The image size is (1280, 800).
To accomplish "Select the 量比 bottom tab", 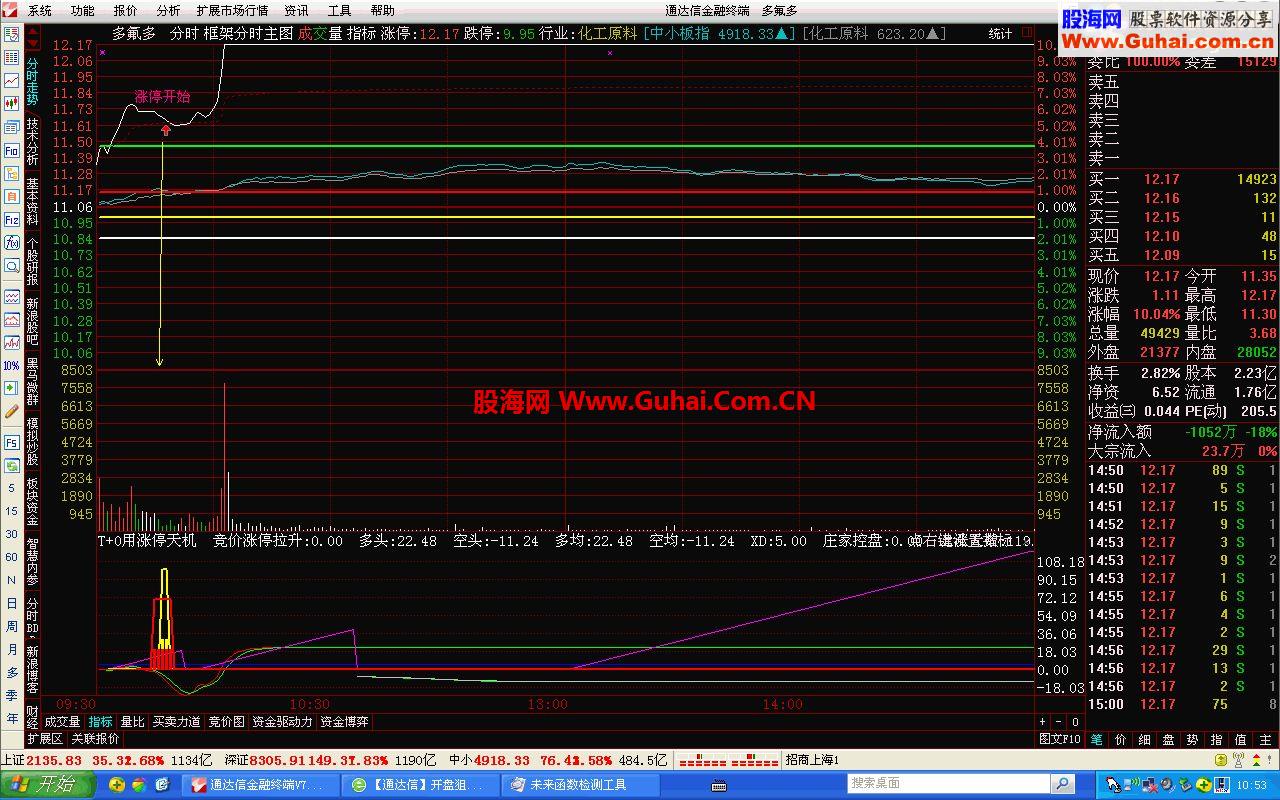I will (132, 722).
